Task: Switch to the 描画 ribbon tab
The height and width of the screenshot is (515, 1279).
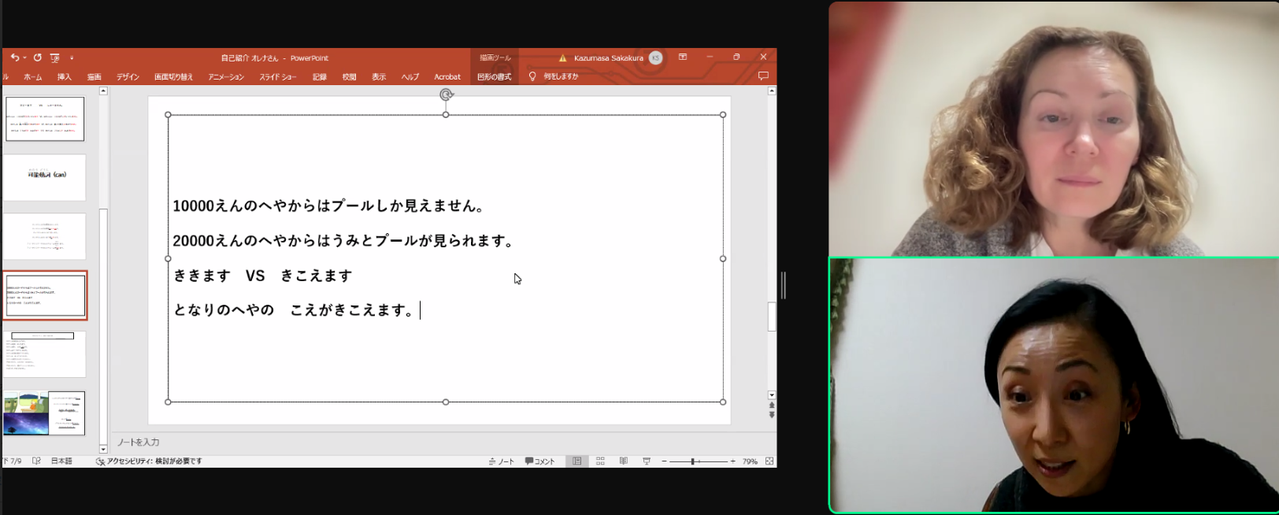Action: pos(94,77)
